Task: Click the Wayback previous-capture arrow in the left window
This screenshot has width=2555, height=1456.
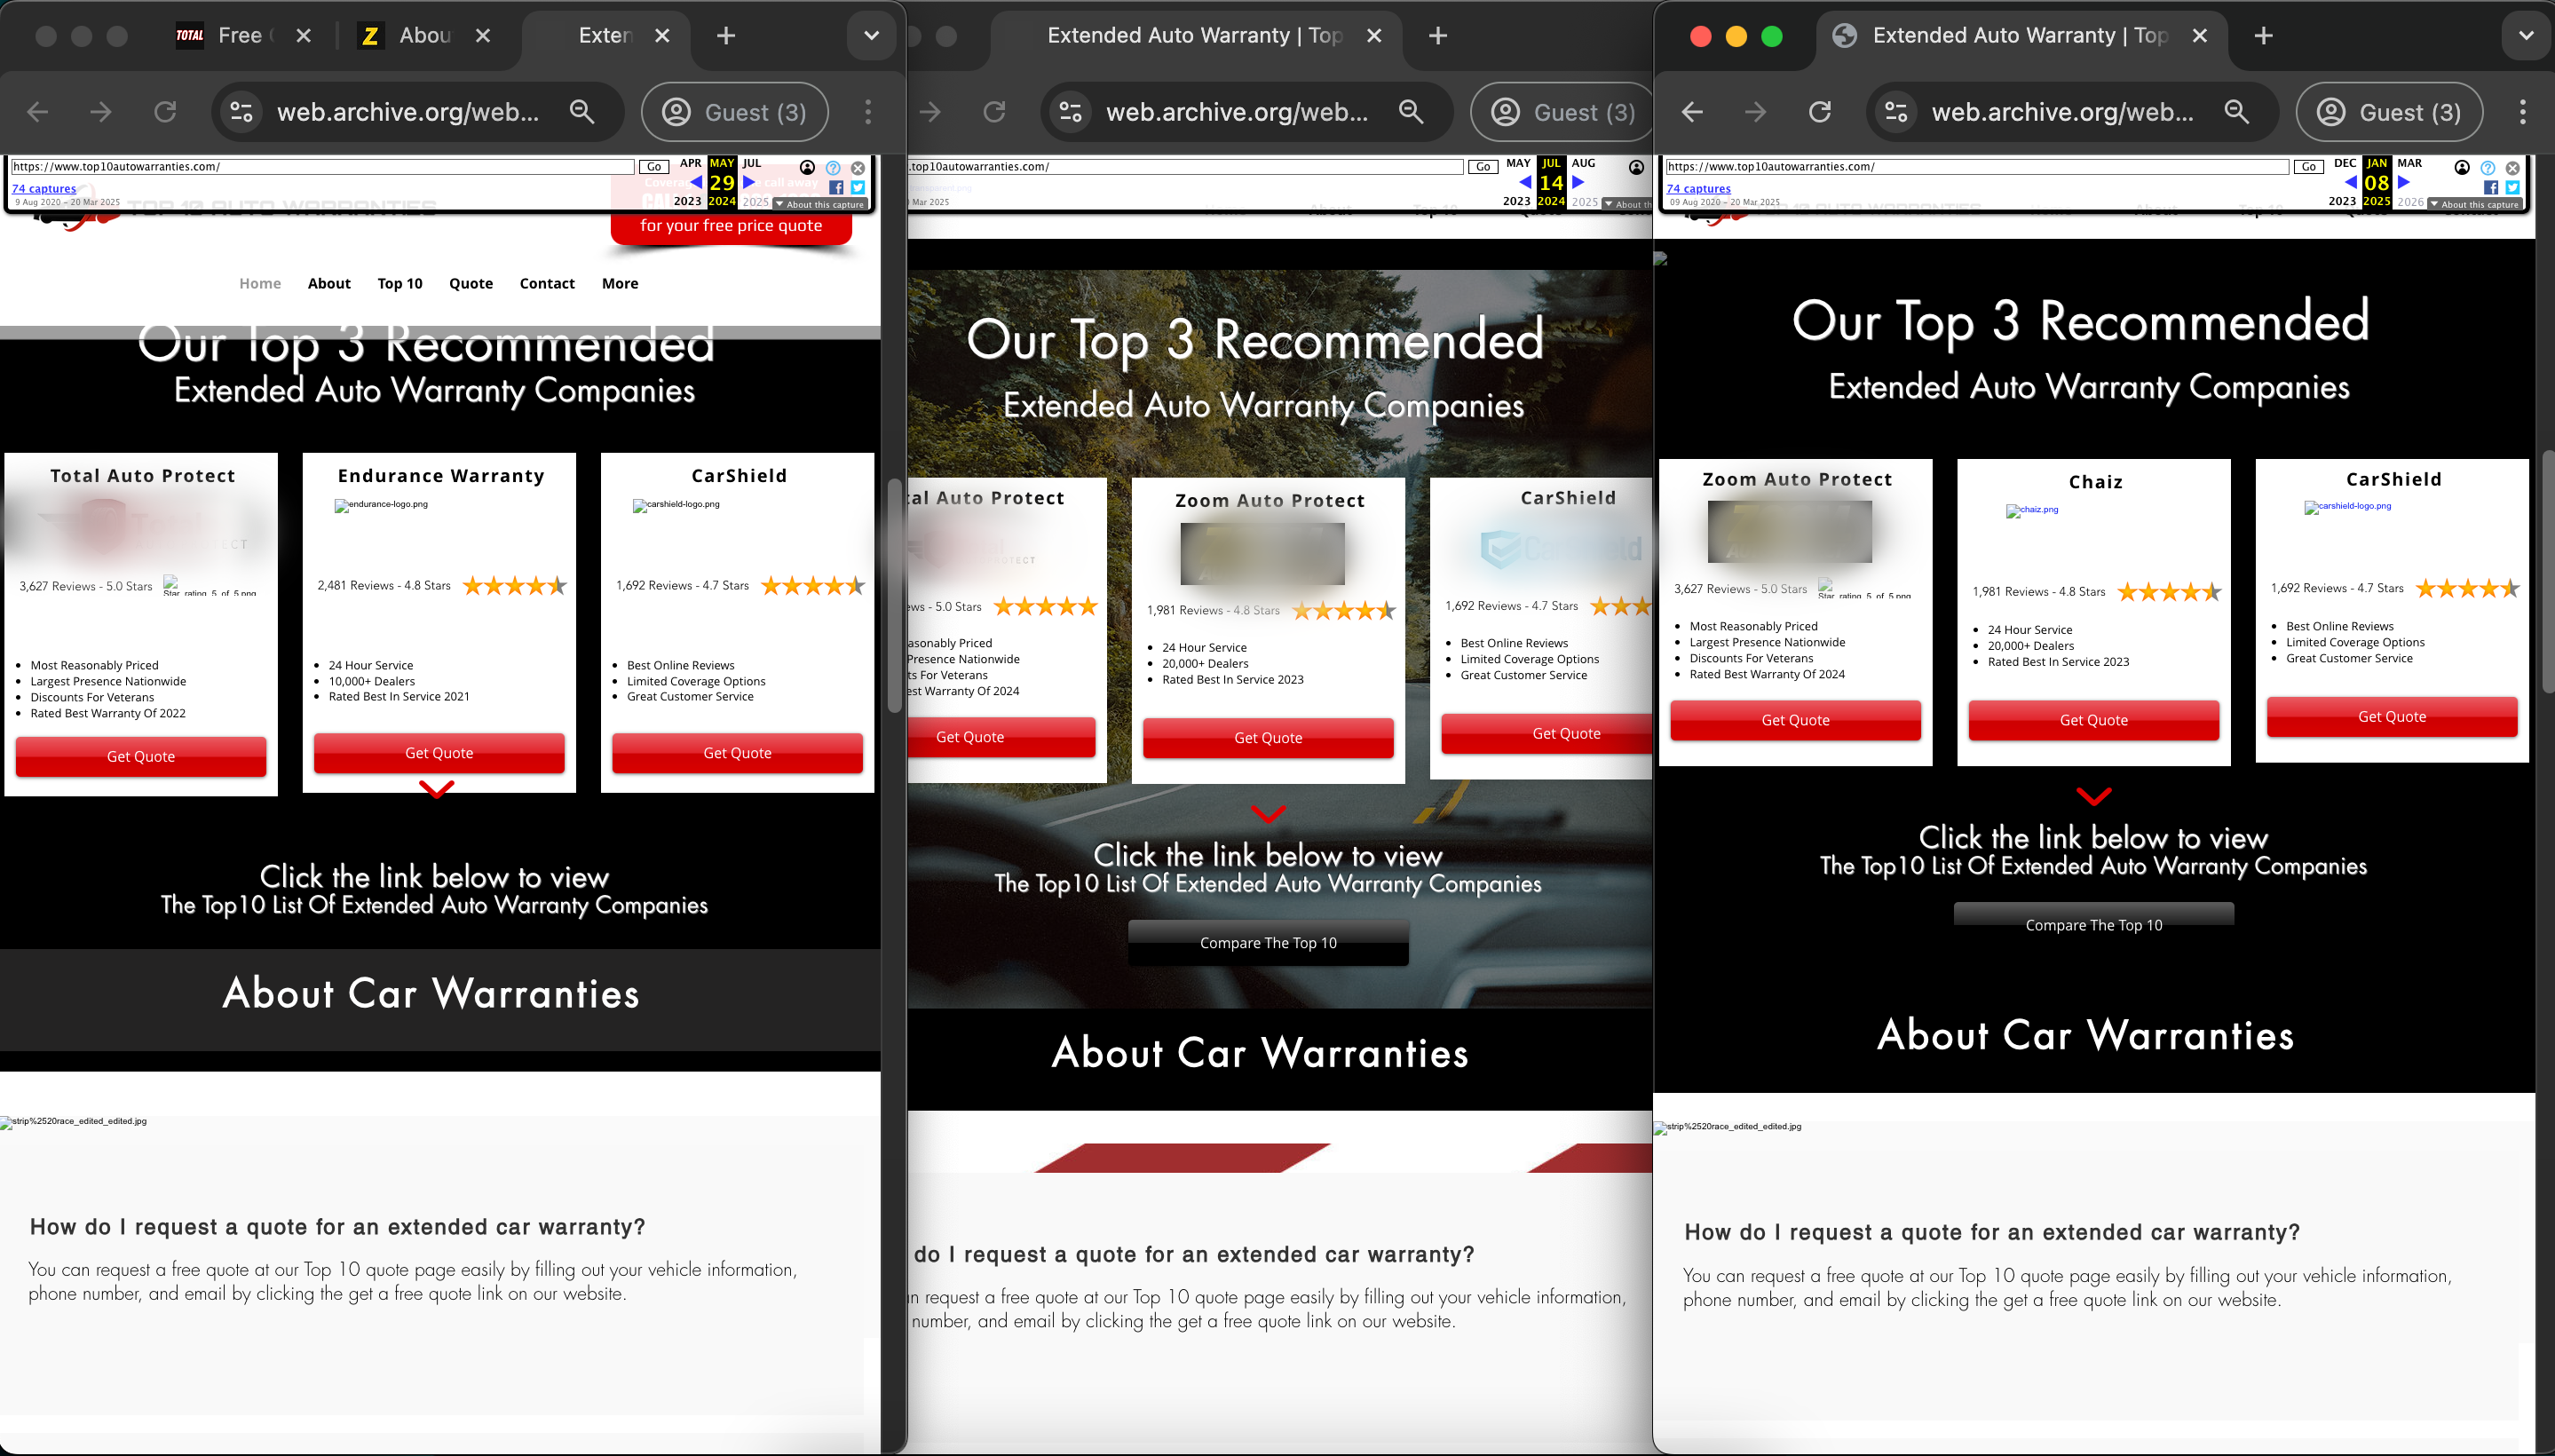Action: click(697, 182)
